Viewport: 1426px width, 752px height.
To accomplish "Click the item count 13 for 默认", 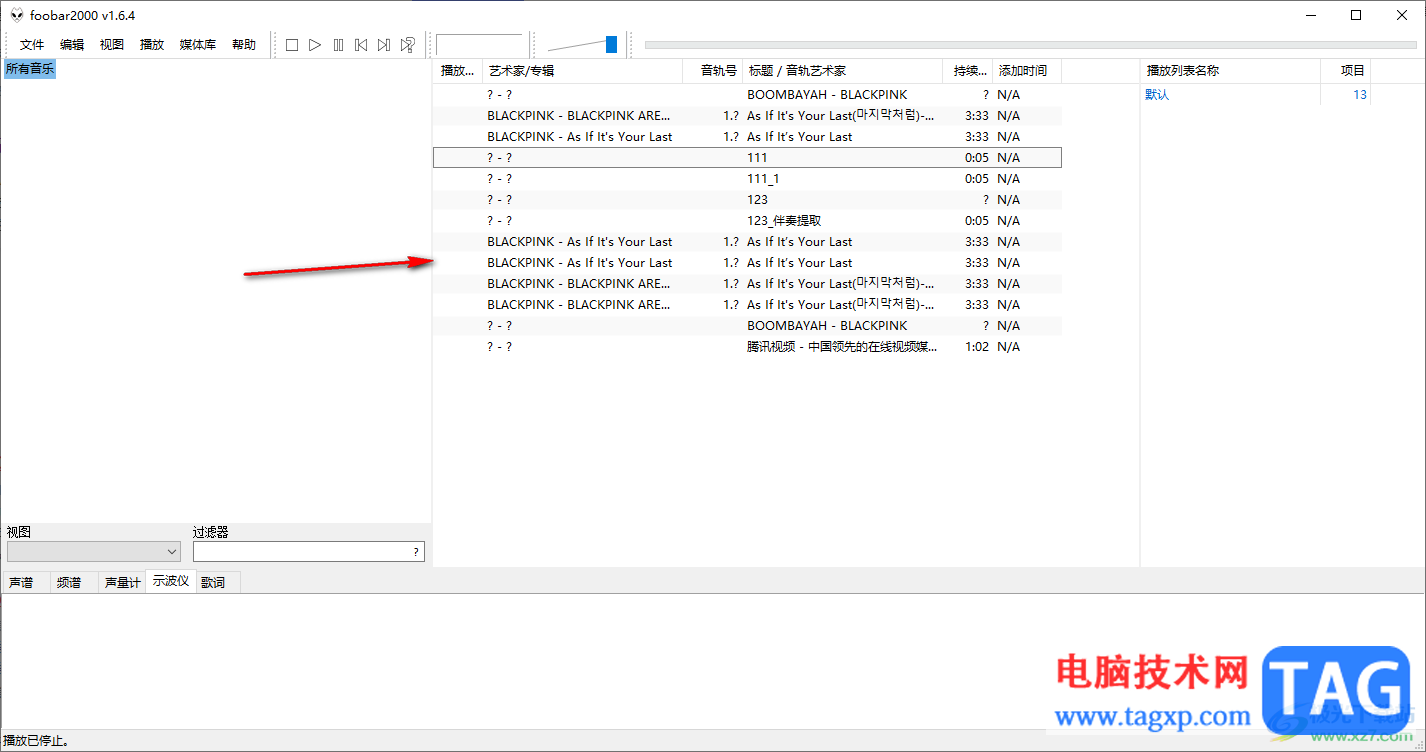I will [1359, 95].
